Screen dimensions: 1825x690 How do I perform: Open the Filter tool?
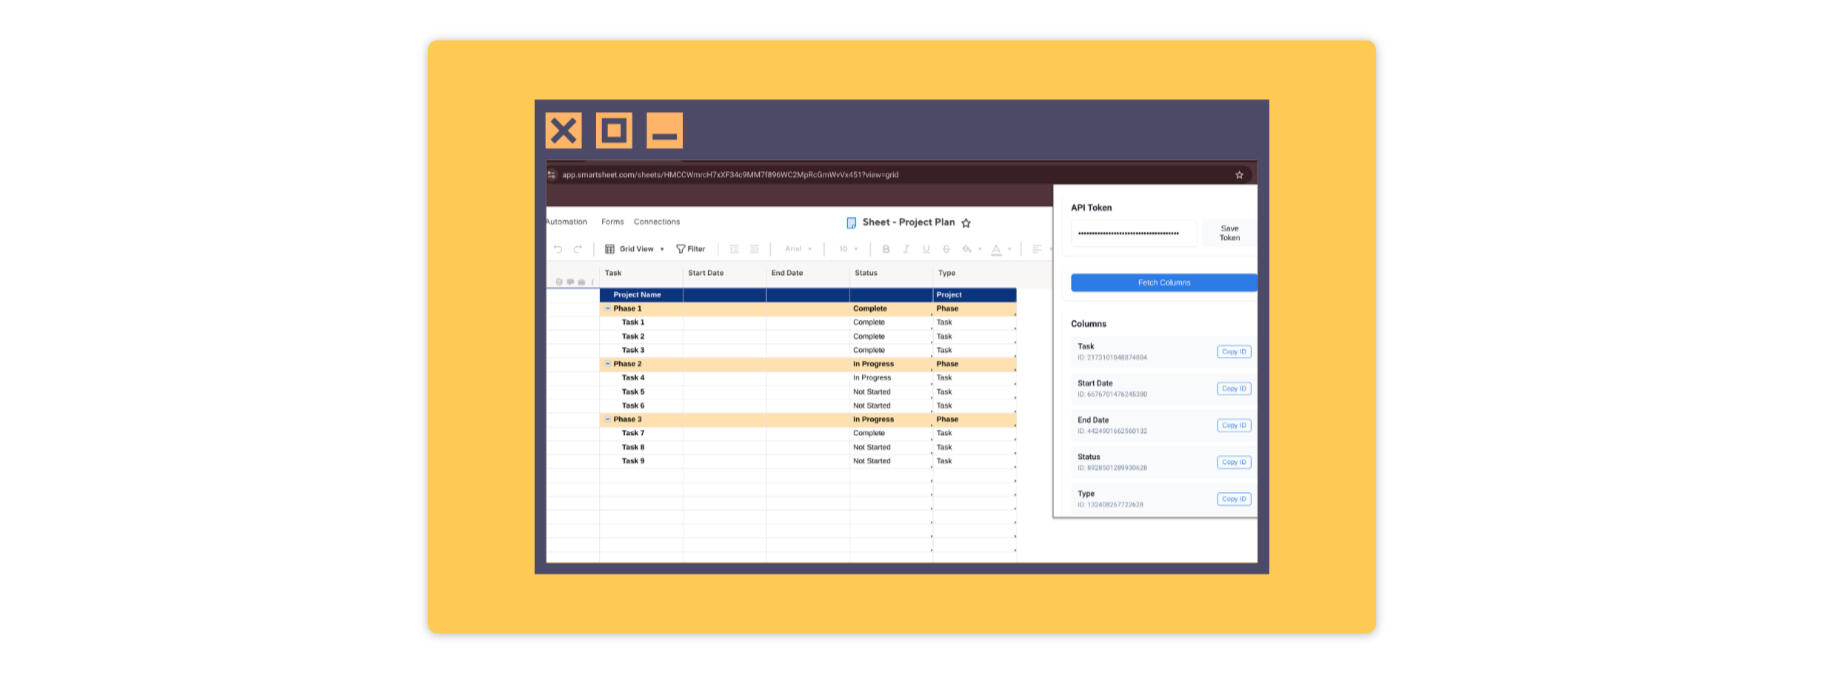point(691,249)
